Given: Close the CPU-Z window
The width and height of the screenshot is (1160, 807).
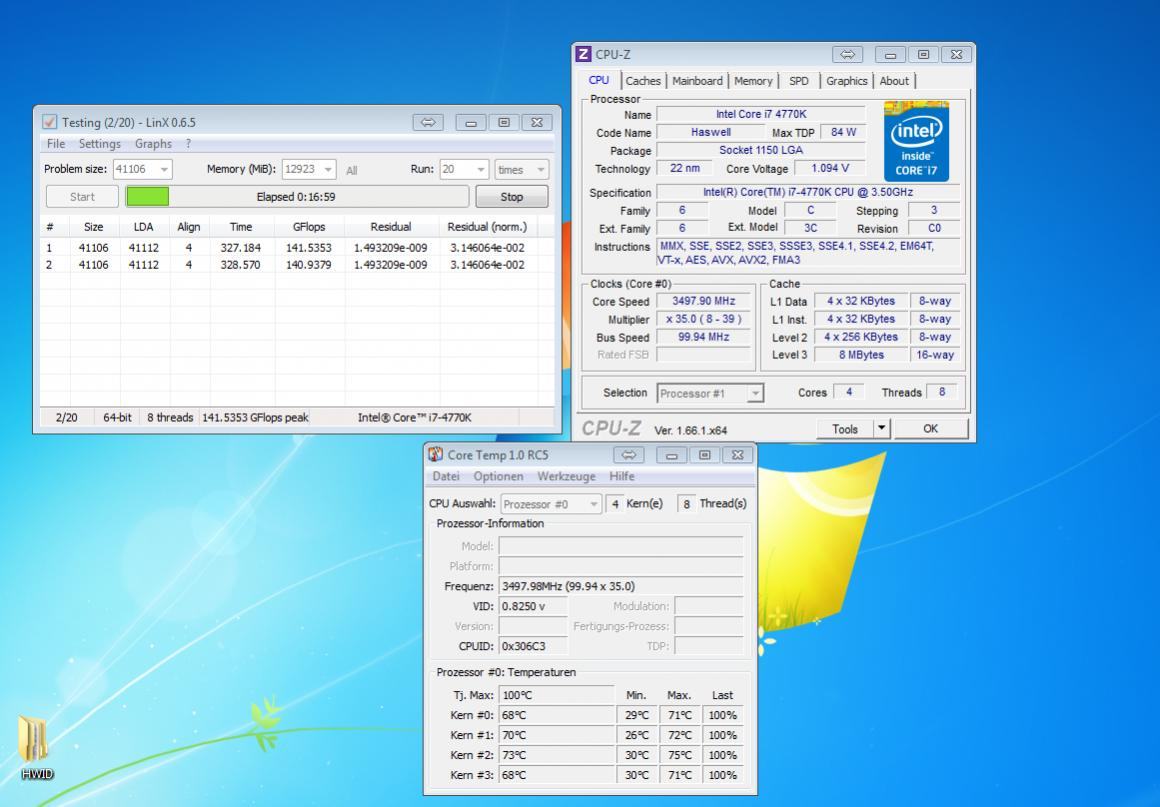Looking at the screenshot, I should (x=957, y=54).
